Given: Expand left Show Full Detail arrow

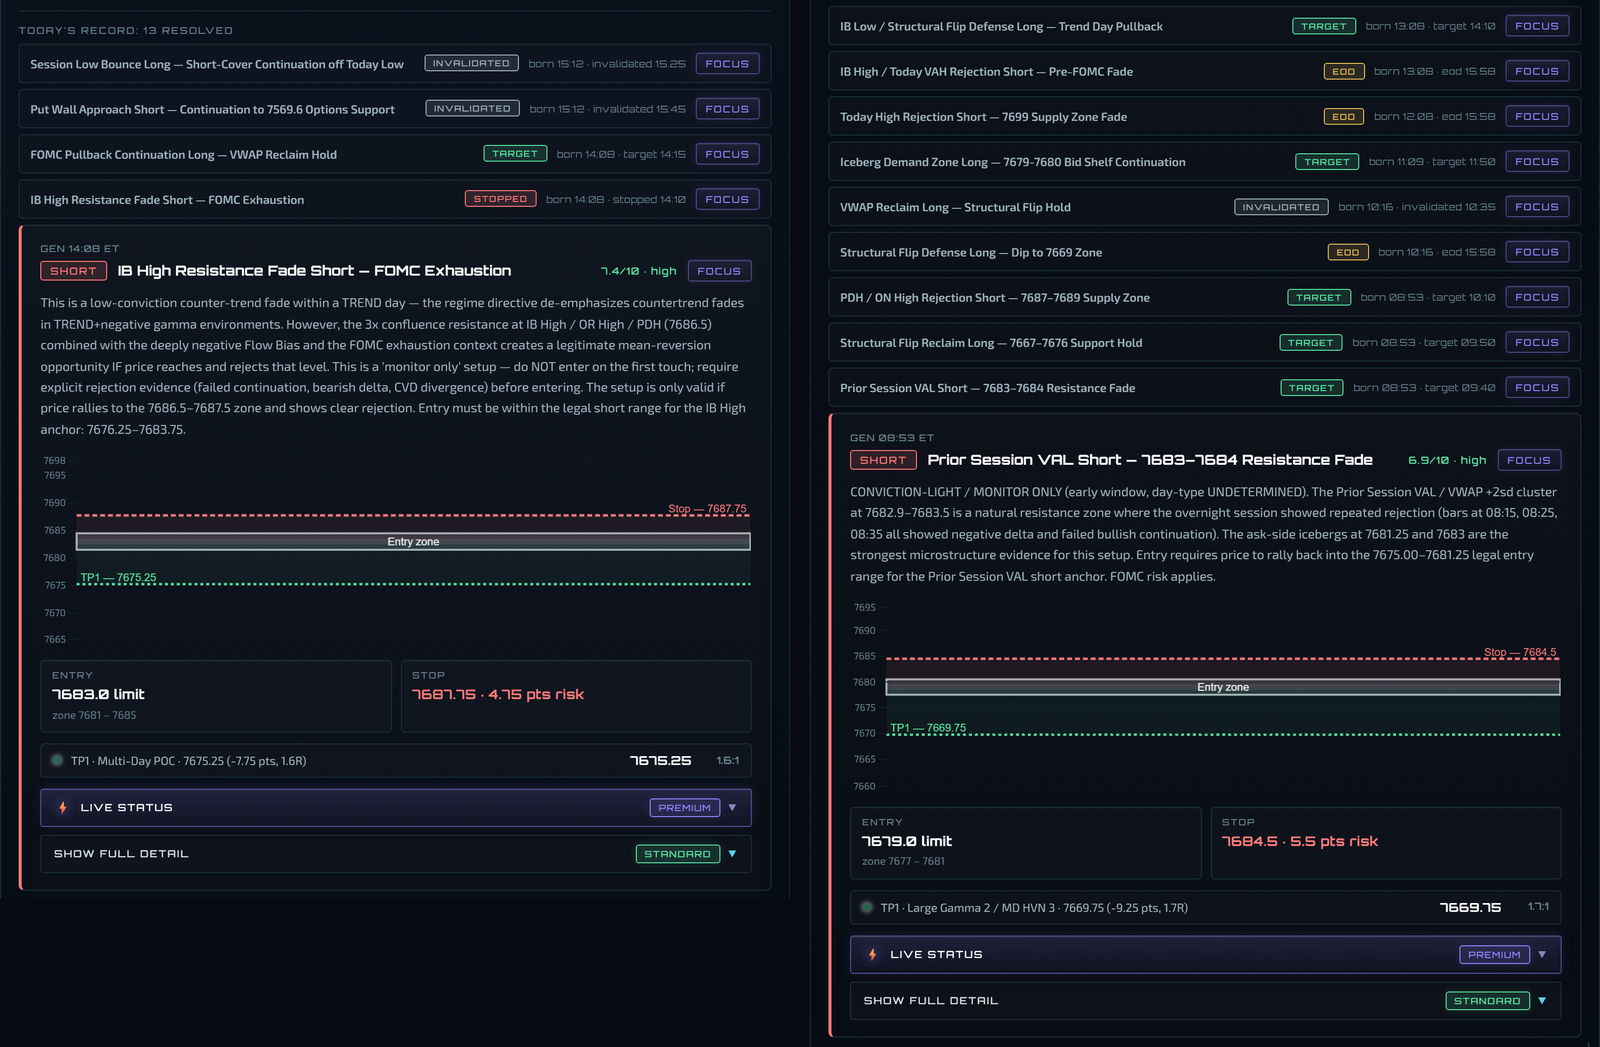Looking at the screenshot, I should click(x=732, y=853).
